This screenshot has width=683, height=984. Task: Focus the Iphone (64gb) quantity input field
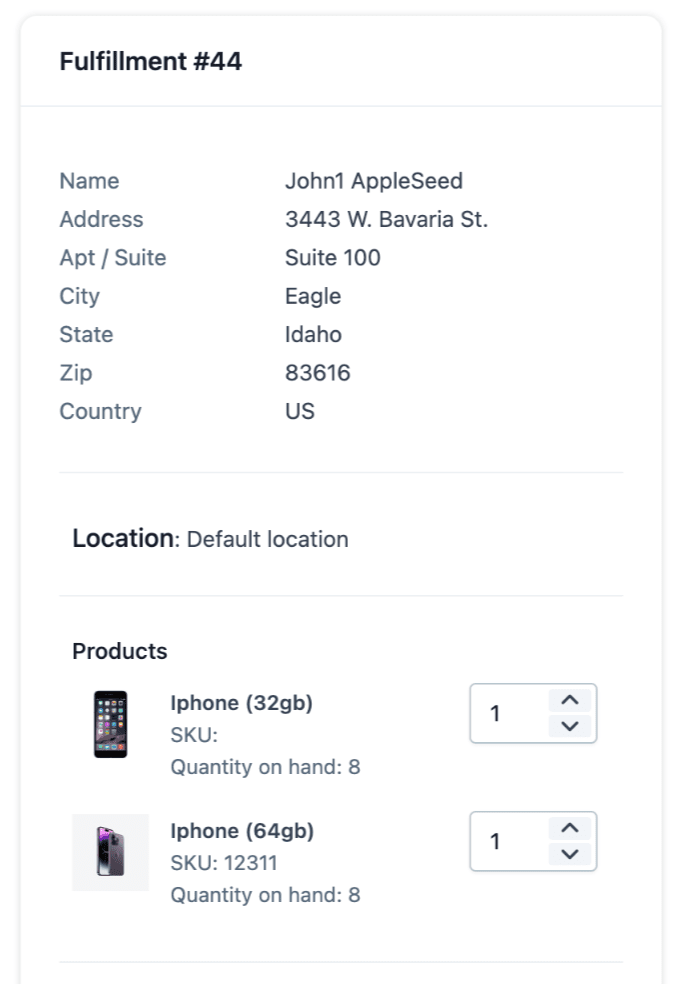coord(533,842)
